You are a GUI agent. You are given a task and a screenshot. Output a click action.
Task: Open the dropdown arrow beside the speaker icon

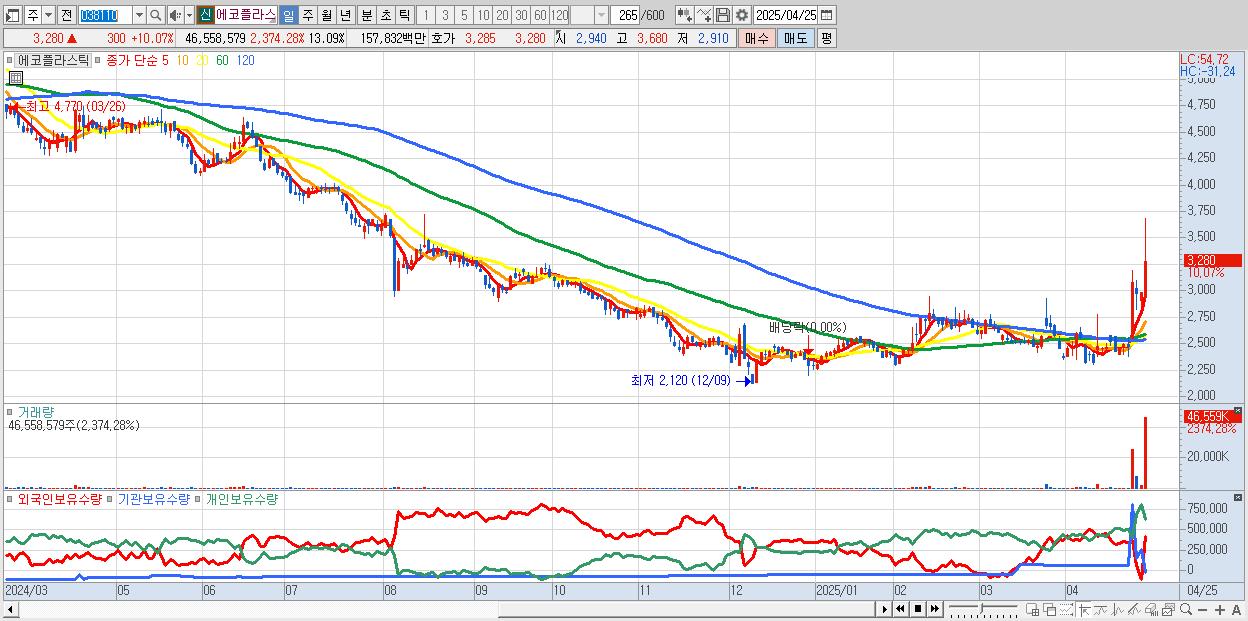pyautogui.click(x=189, y=15)
